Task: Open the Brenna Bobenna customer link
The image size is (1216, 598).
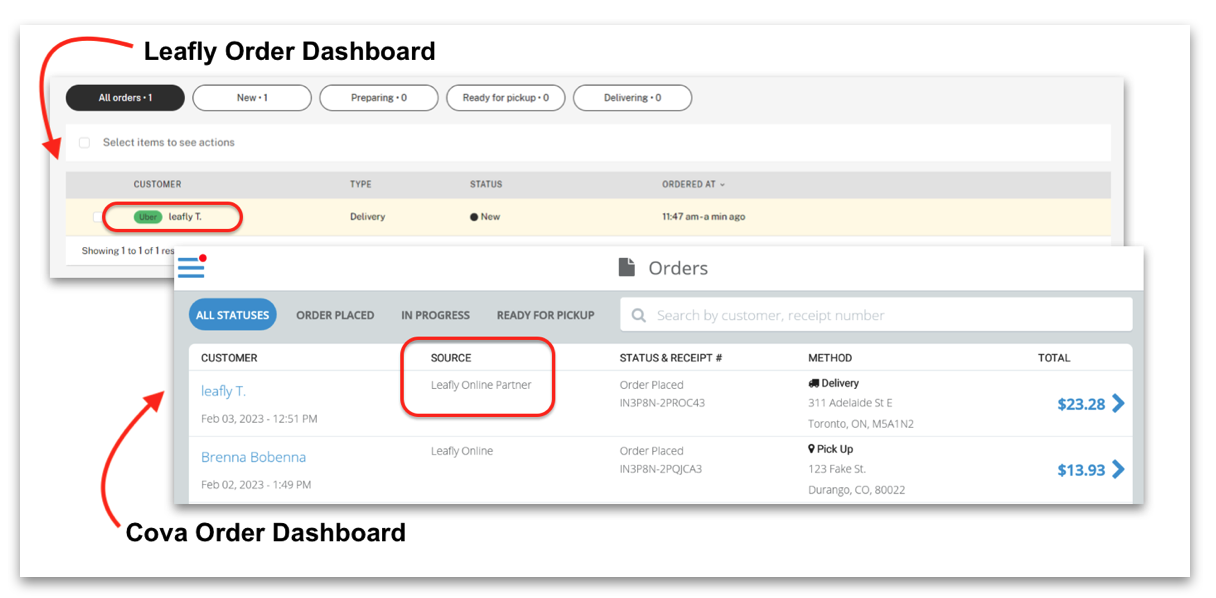Action: point(253,457)
